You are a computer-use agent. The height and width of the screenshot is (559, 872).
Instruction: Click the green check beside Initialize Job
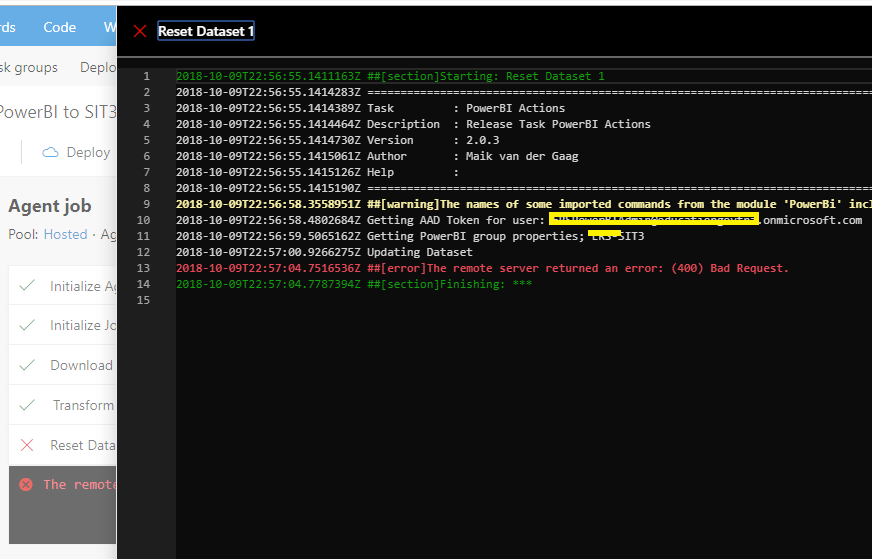[27, 325]
